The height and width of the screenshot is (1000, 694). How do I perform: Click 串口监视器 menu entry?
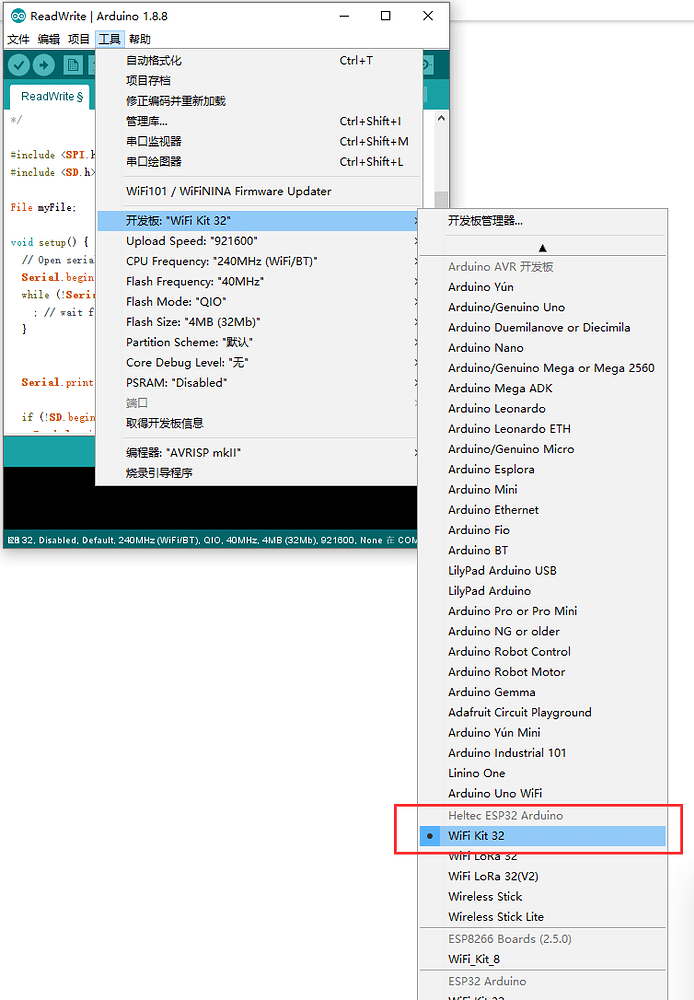(x=154, y=141)
